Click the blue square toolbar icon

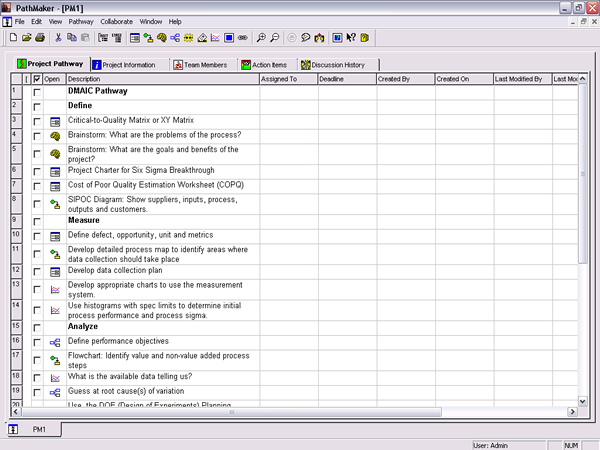click(229, 38)
